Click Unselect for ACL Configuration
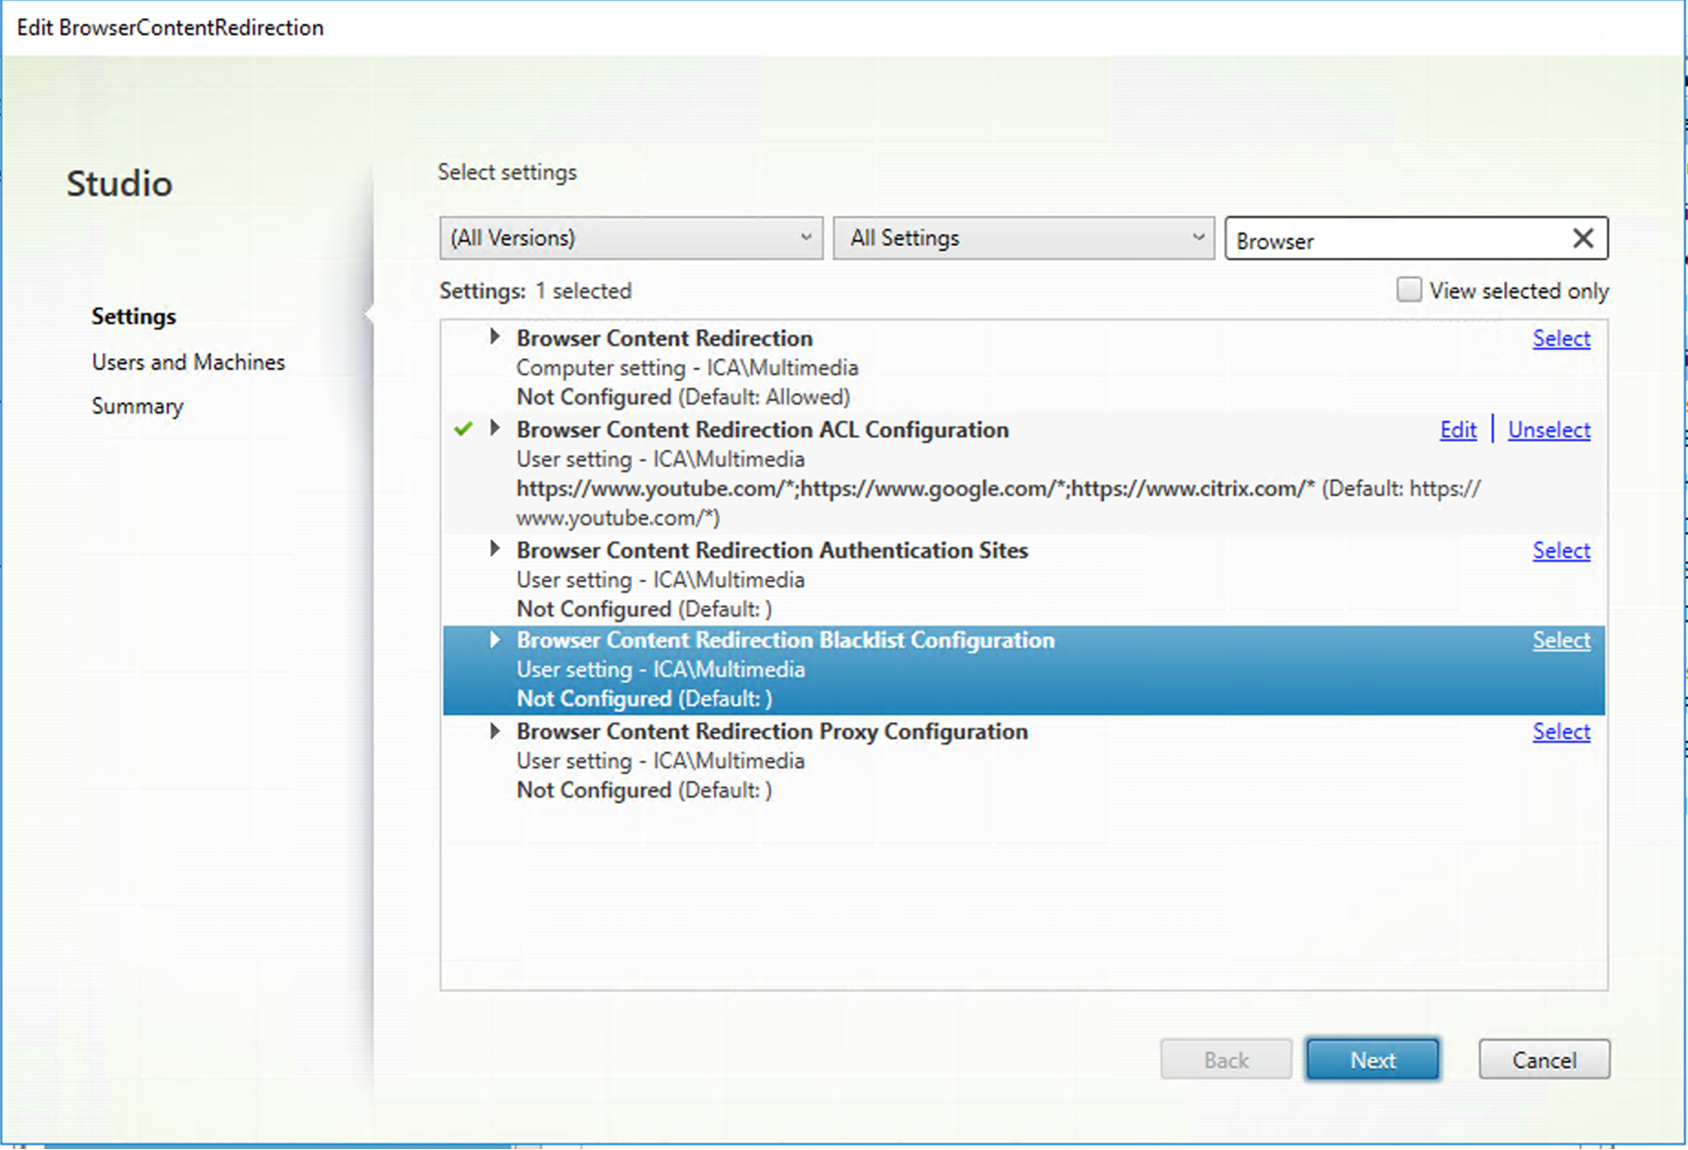This screenshot has width=1688, height=1150. pyautogui.click(x=1548, y=429)
